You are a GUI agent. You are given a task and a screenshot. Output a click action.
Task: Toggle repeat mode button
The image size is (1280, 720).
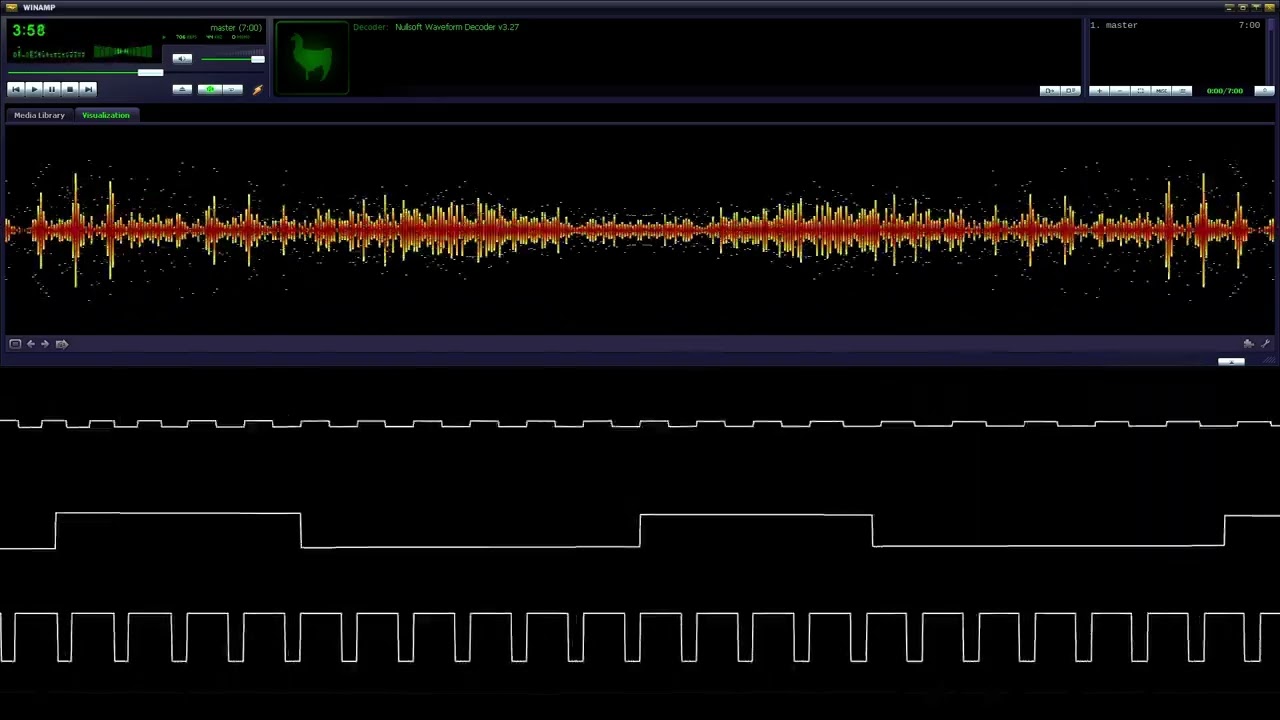pos(232,90)
